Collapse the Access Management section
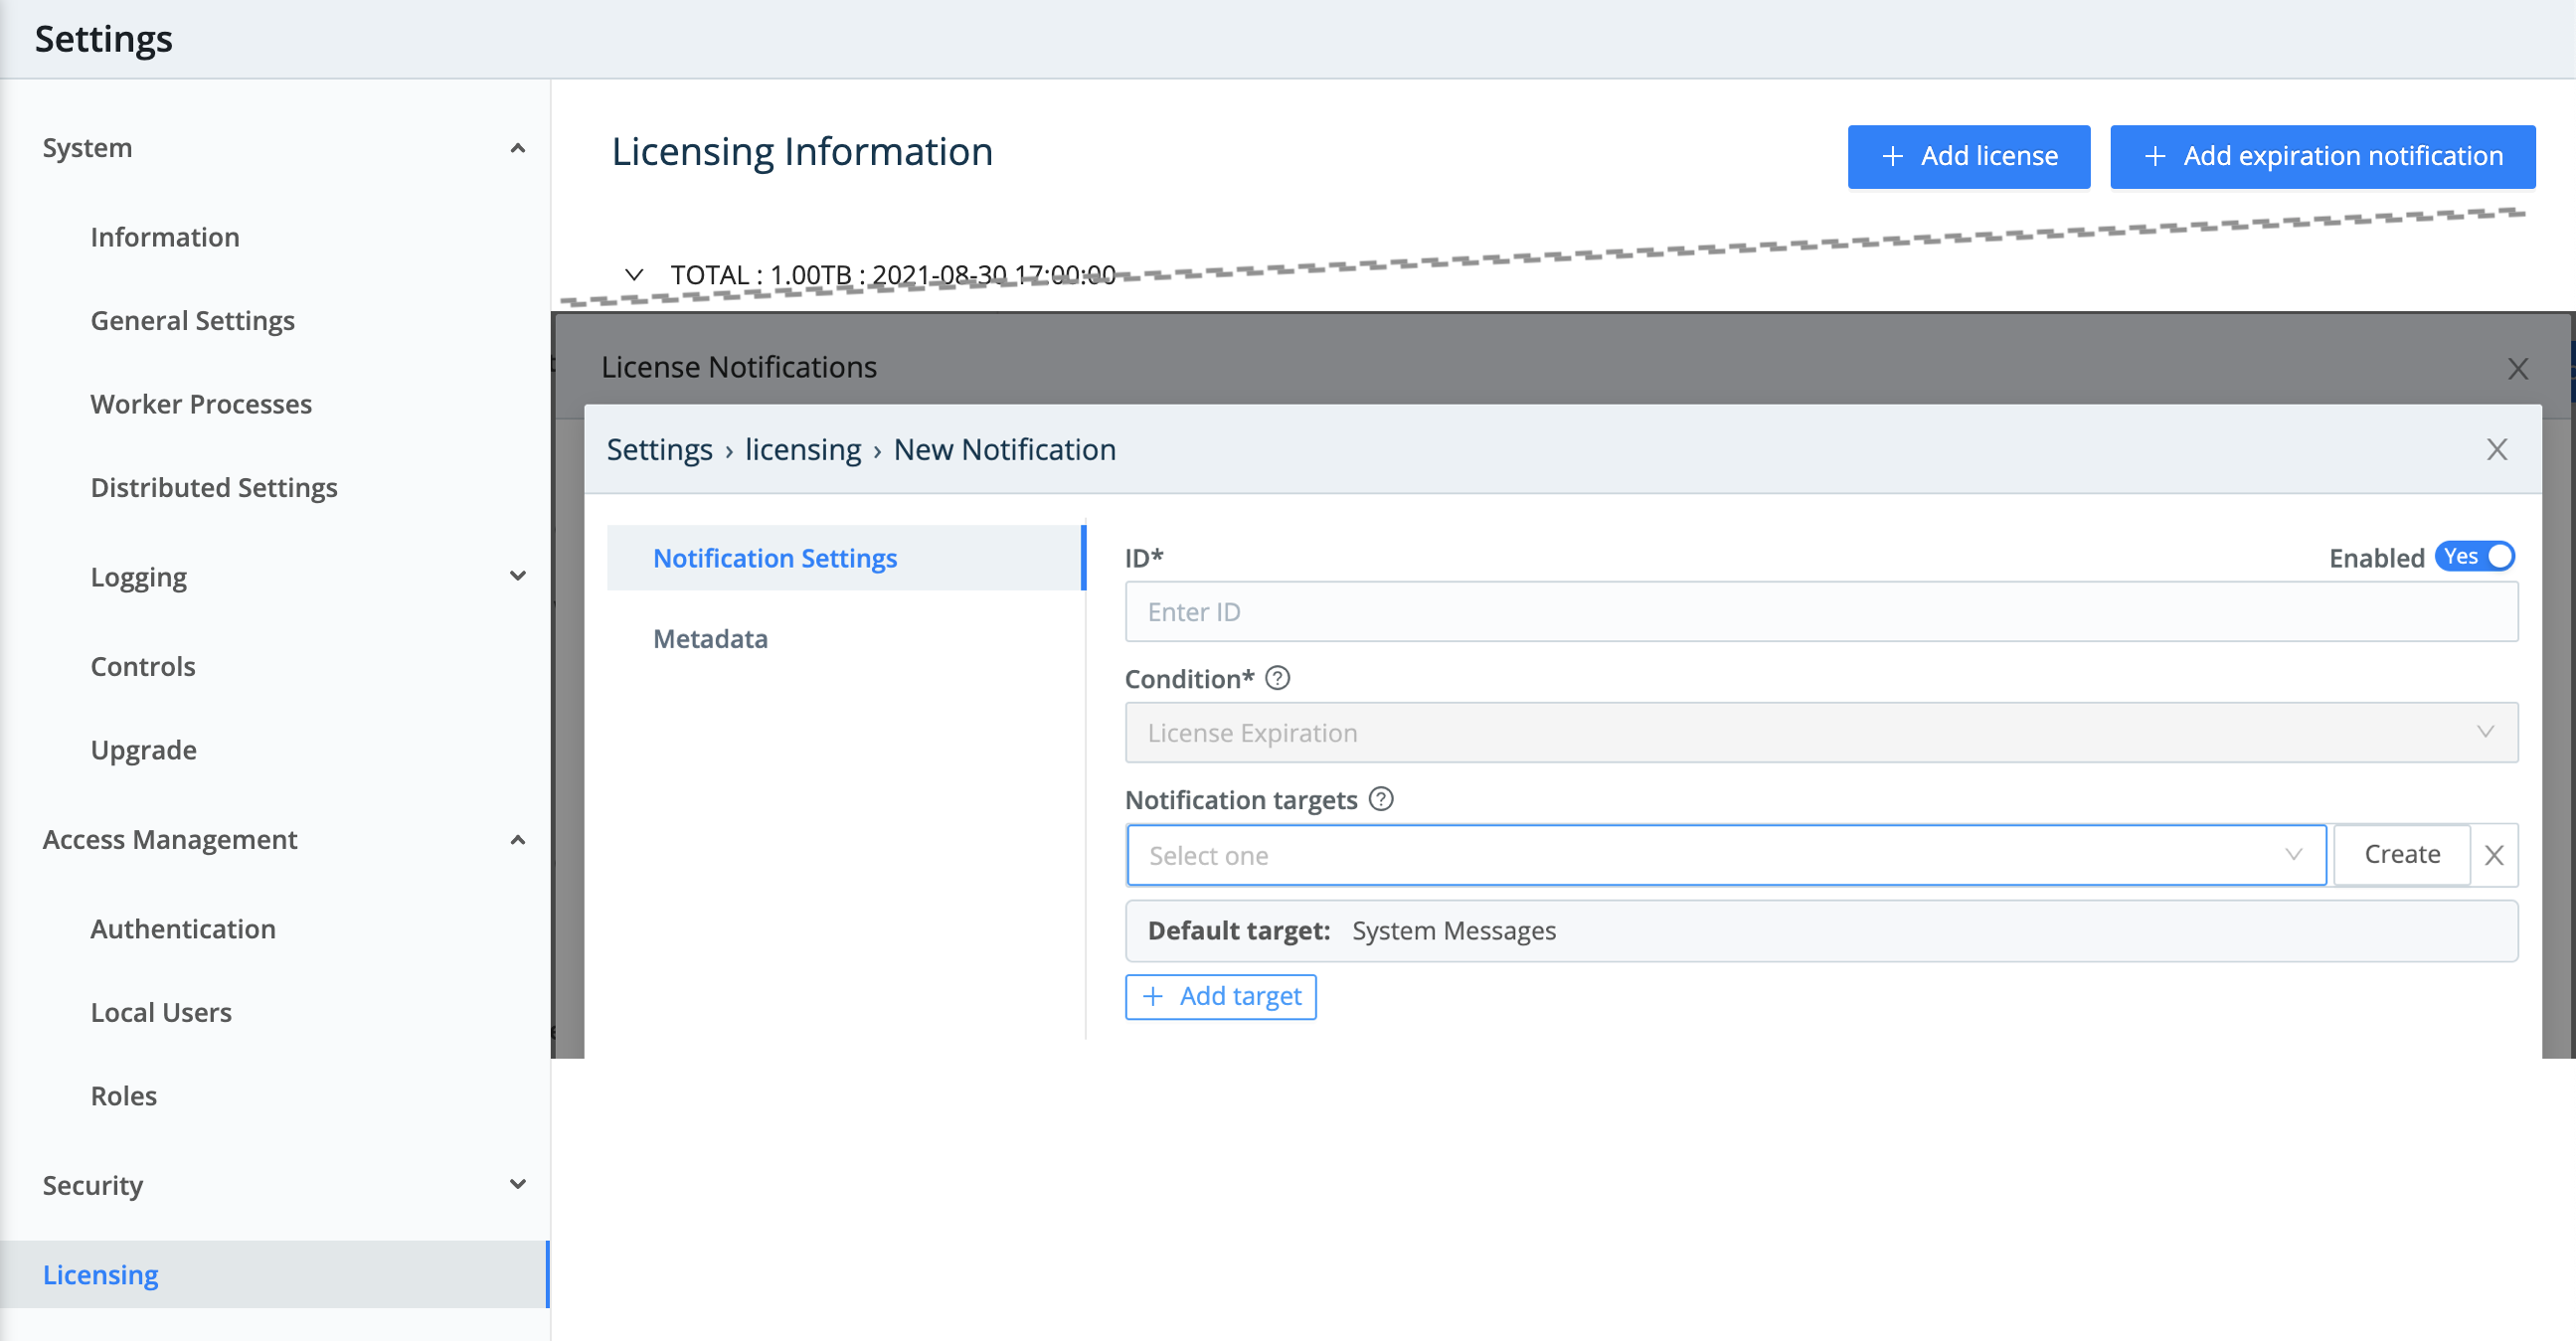This screenshot has height=1341, width=2576. click(518, 840)
